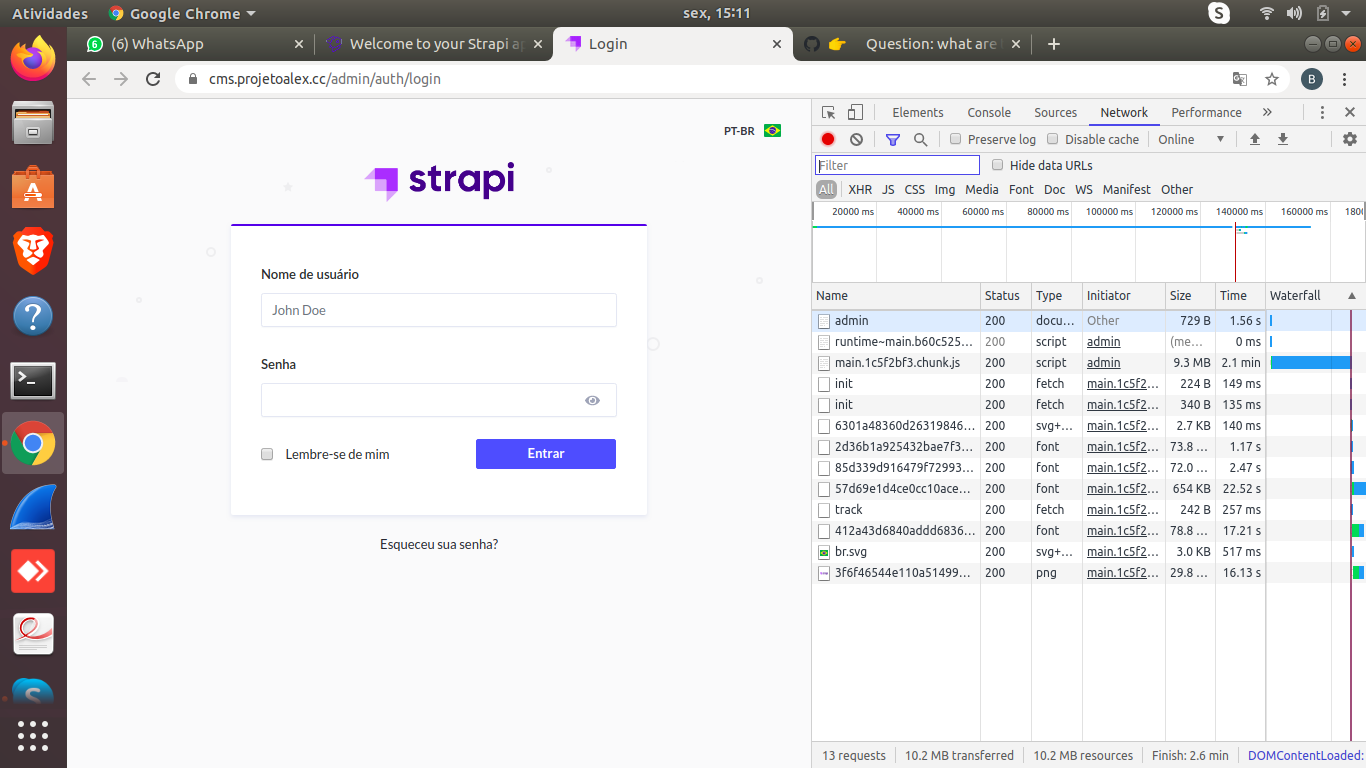Open the Online throttling dropdown

(x=1192, y=139)
